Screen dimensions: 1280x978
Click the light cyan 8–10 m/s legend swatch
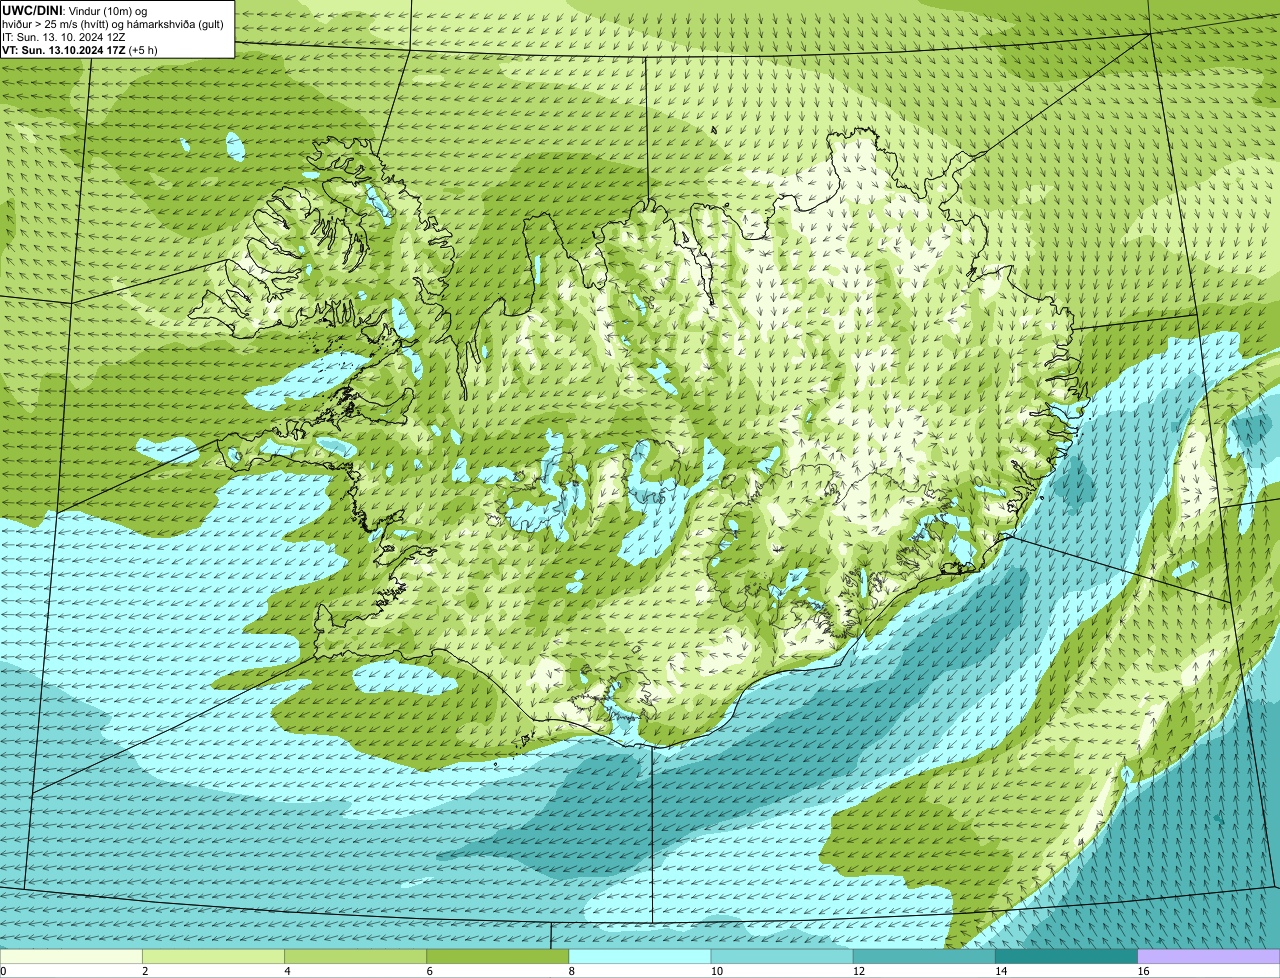pyautogui.click(x=640, y=956)
